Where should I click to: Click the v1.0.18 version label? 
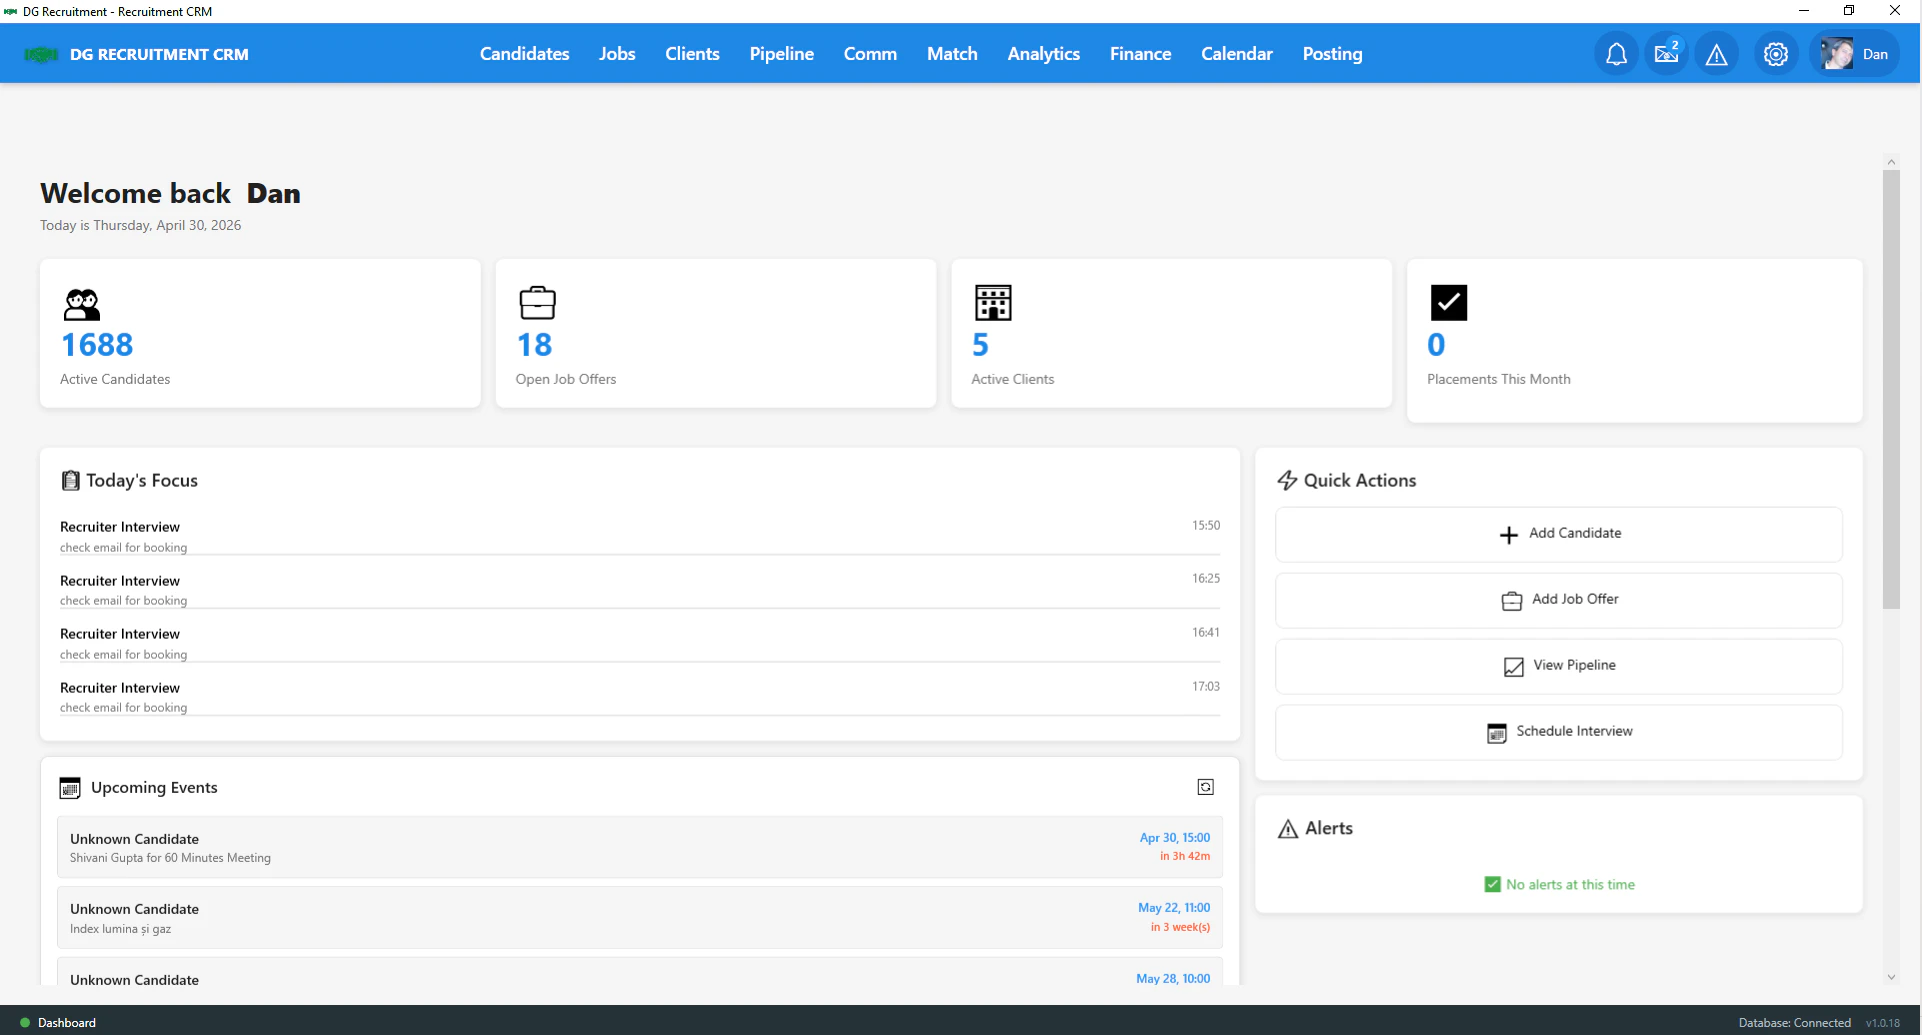[1882, 1023]
